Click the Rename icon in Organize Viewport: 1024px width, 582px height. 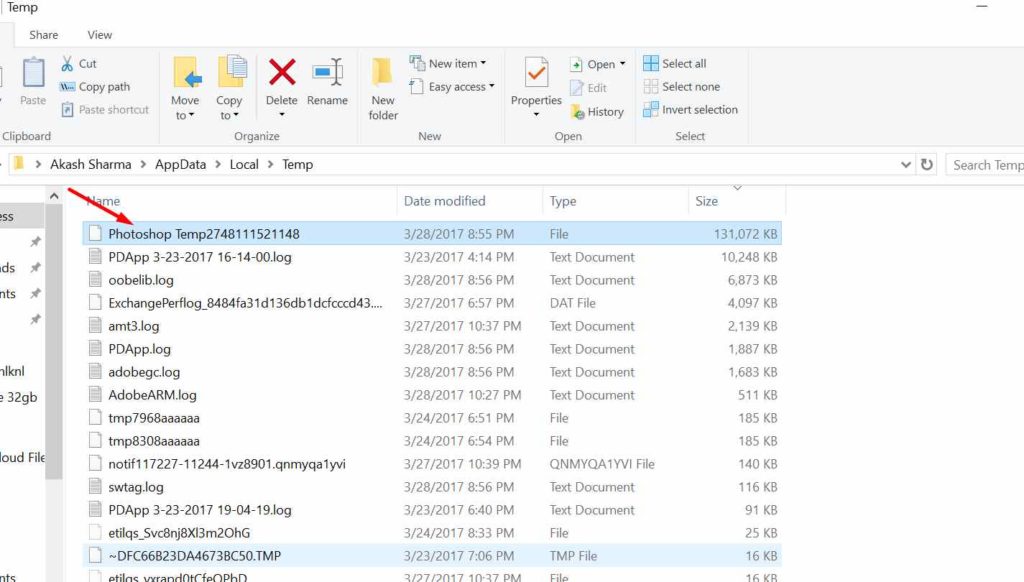(x=328, y=73)
